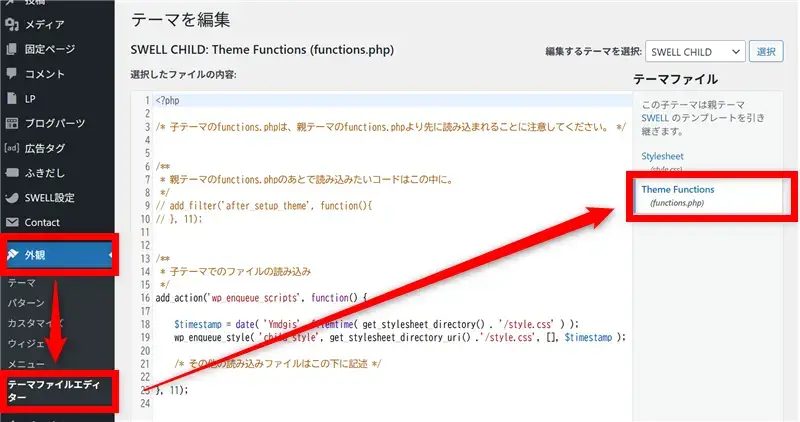Click the メディア media icon in sidebar
Image resolution: width=800 pixels, height=422 pixels.
pyautogui.click(x=12, y=24)
